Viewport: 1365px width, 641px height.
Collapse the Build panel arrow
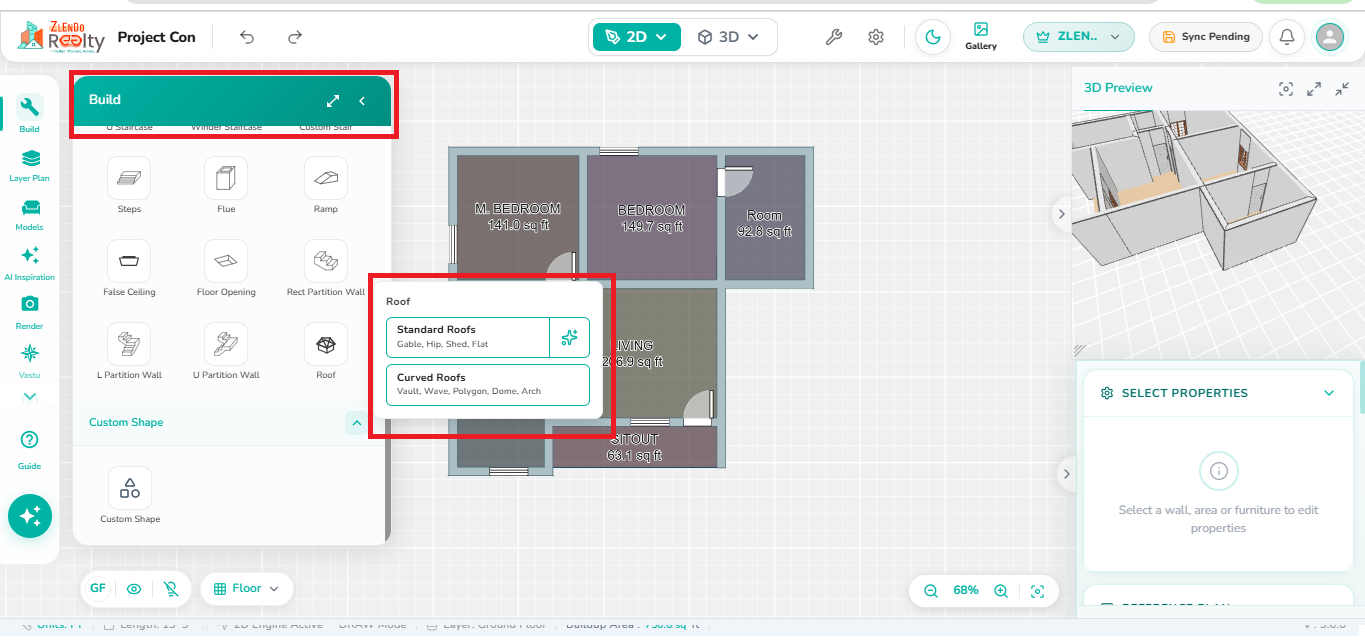362,100
